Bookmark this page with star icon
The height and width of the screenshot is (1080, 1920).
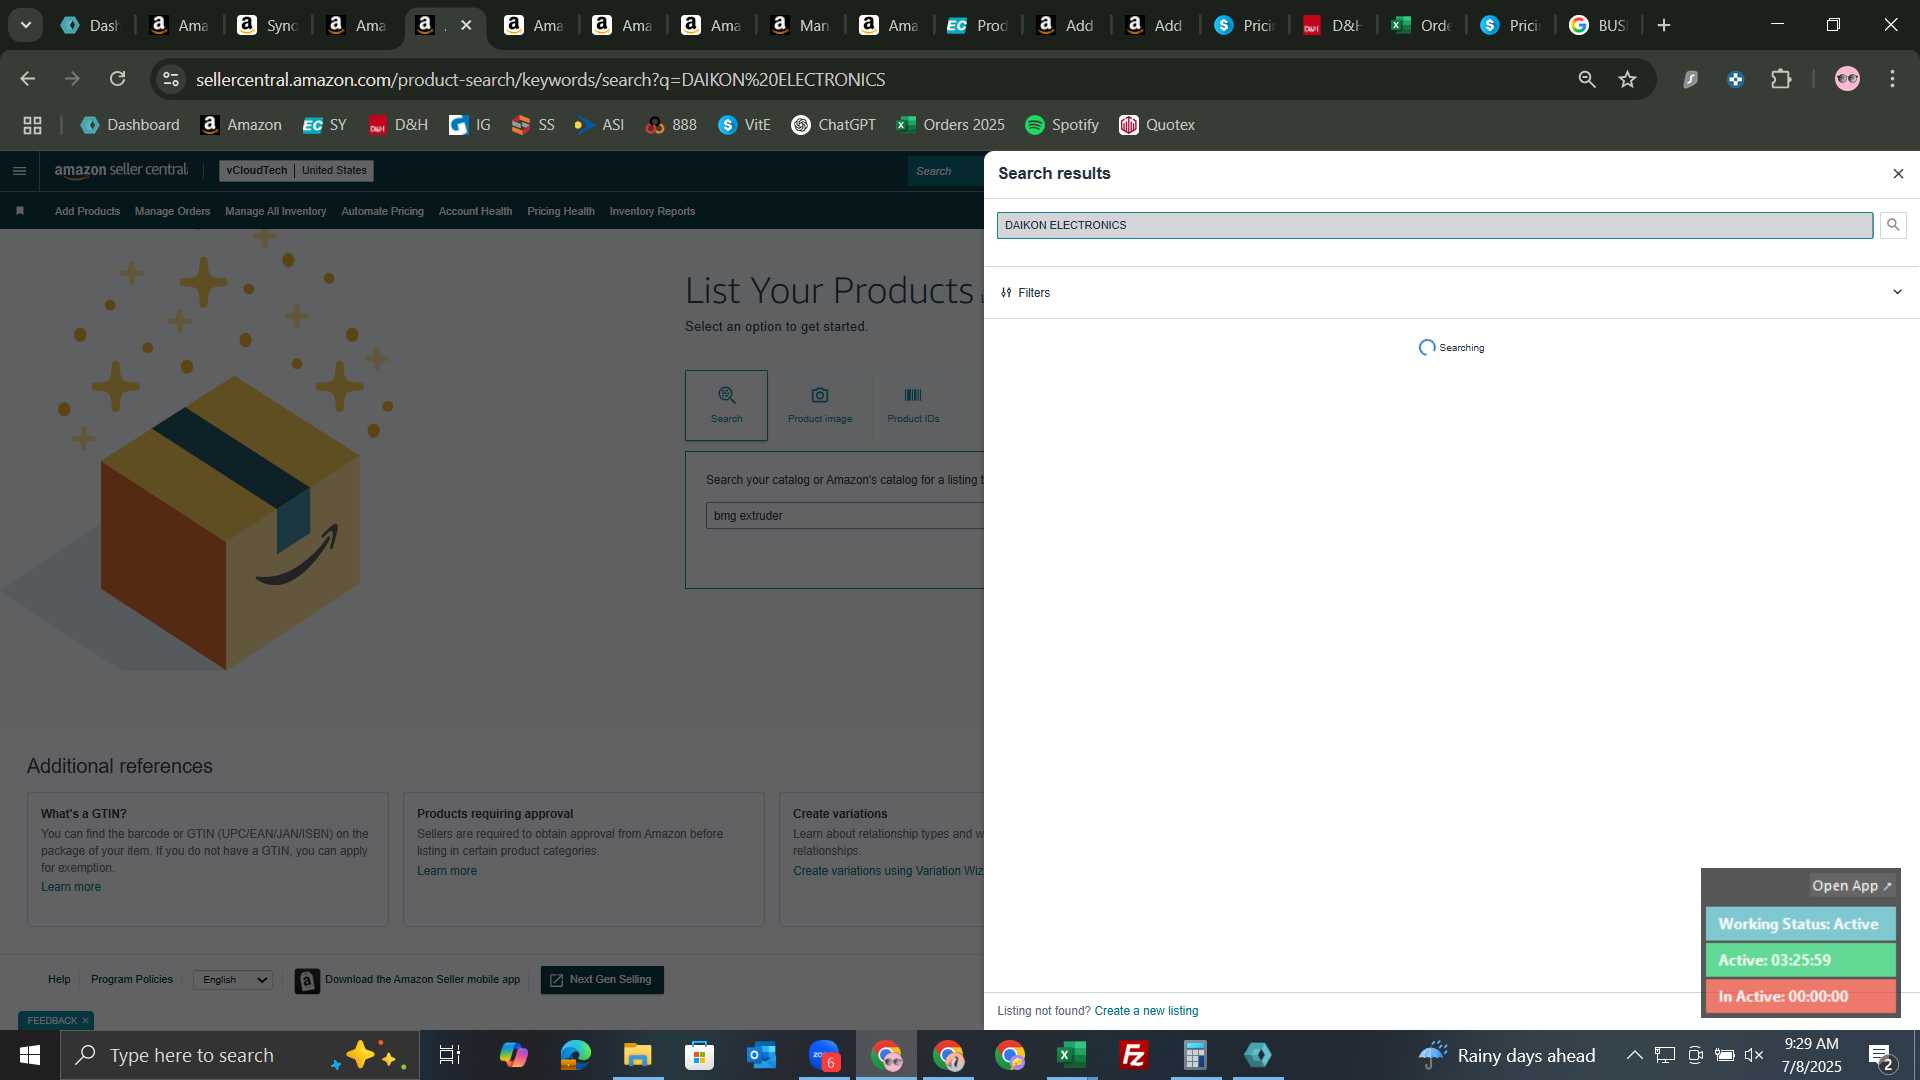[1628, 79]
